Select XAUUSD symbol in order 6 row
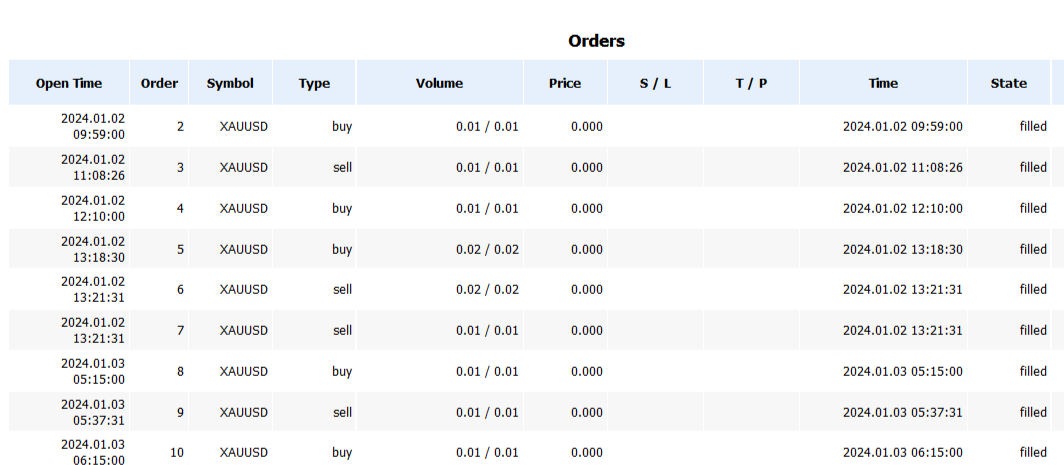The image size is (1064, 465). point(244,289)
